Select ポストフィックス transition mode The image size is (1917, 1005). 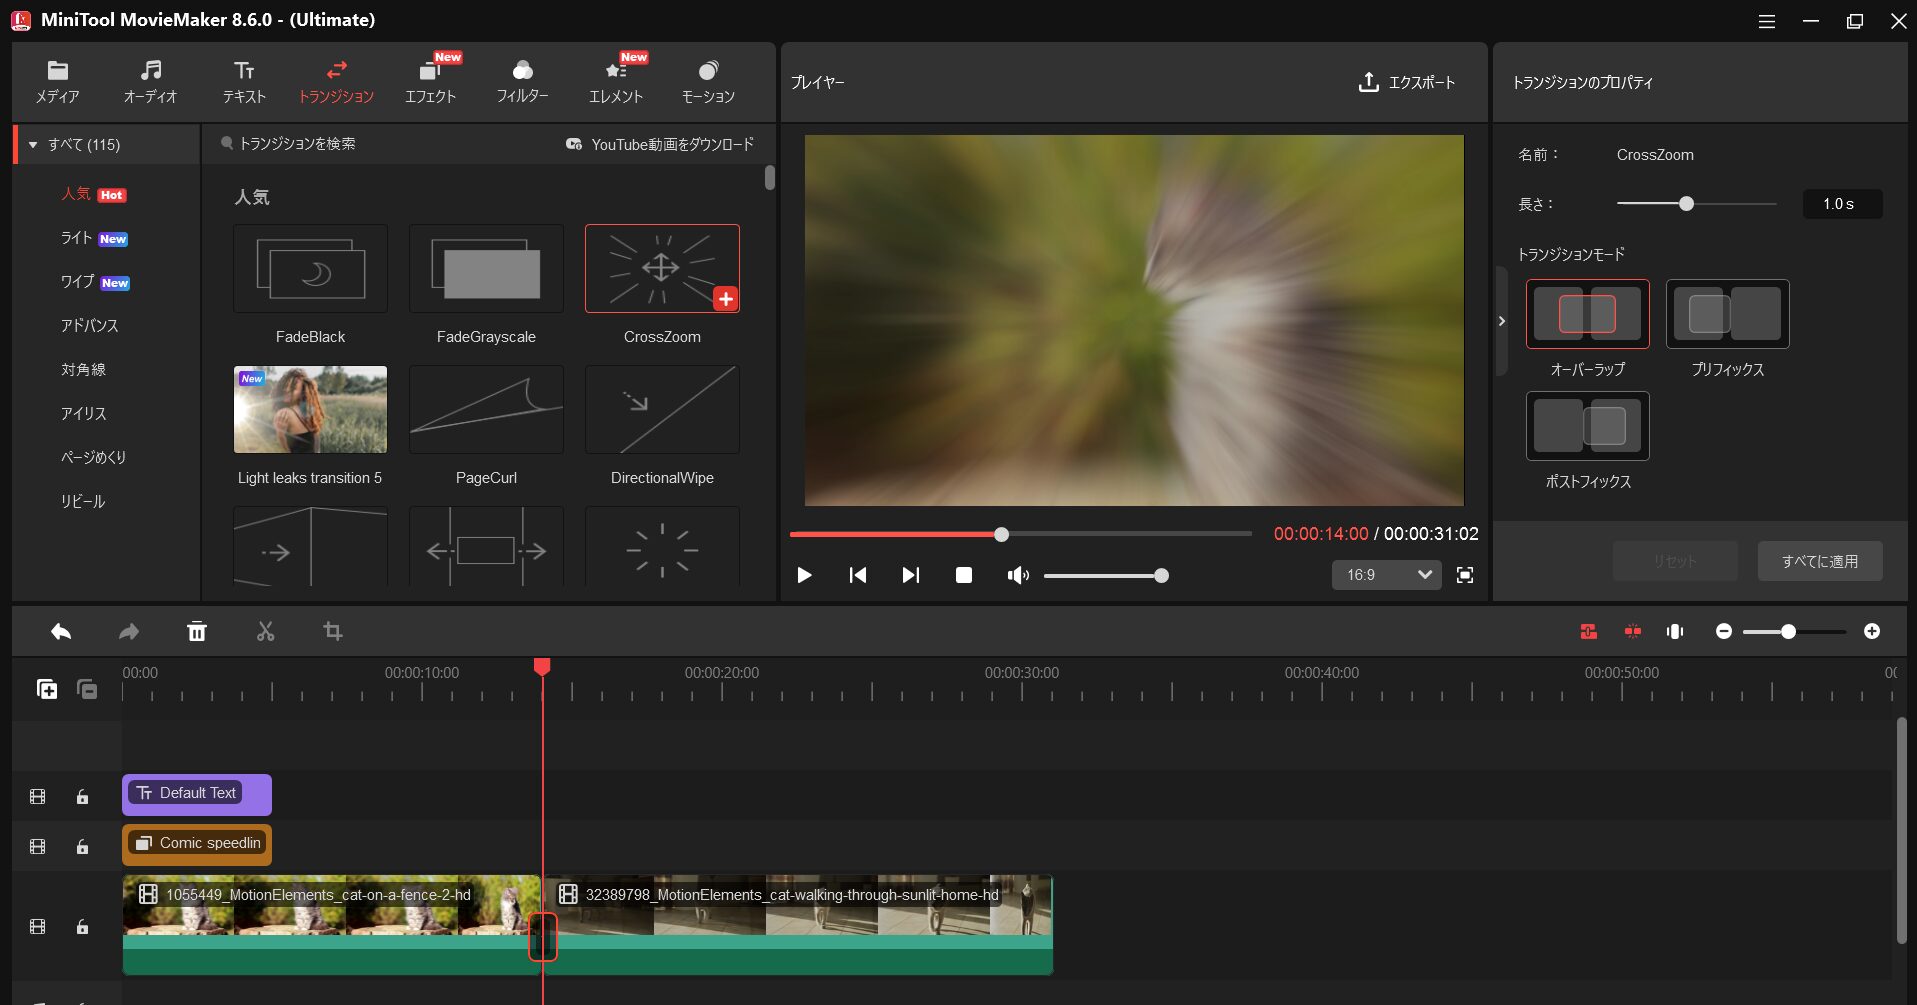coord(1588,426)
